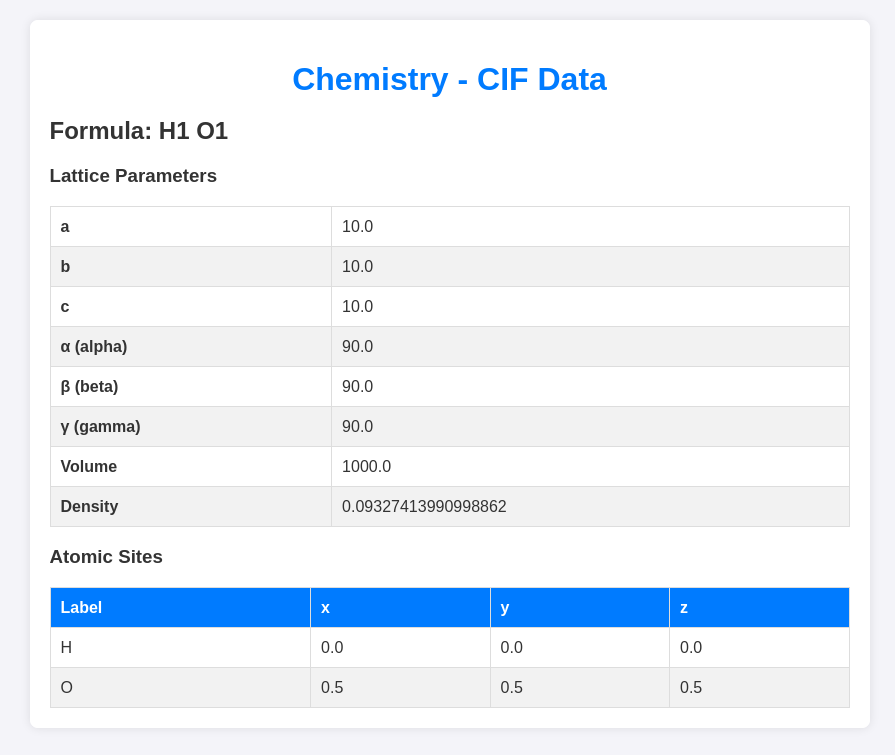Click the 'Density' row label
895x755 pixels.
tap(89, 506)
